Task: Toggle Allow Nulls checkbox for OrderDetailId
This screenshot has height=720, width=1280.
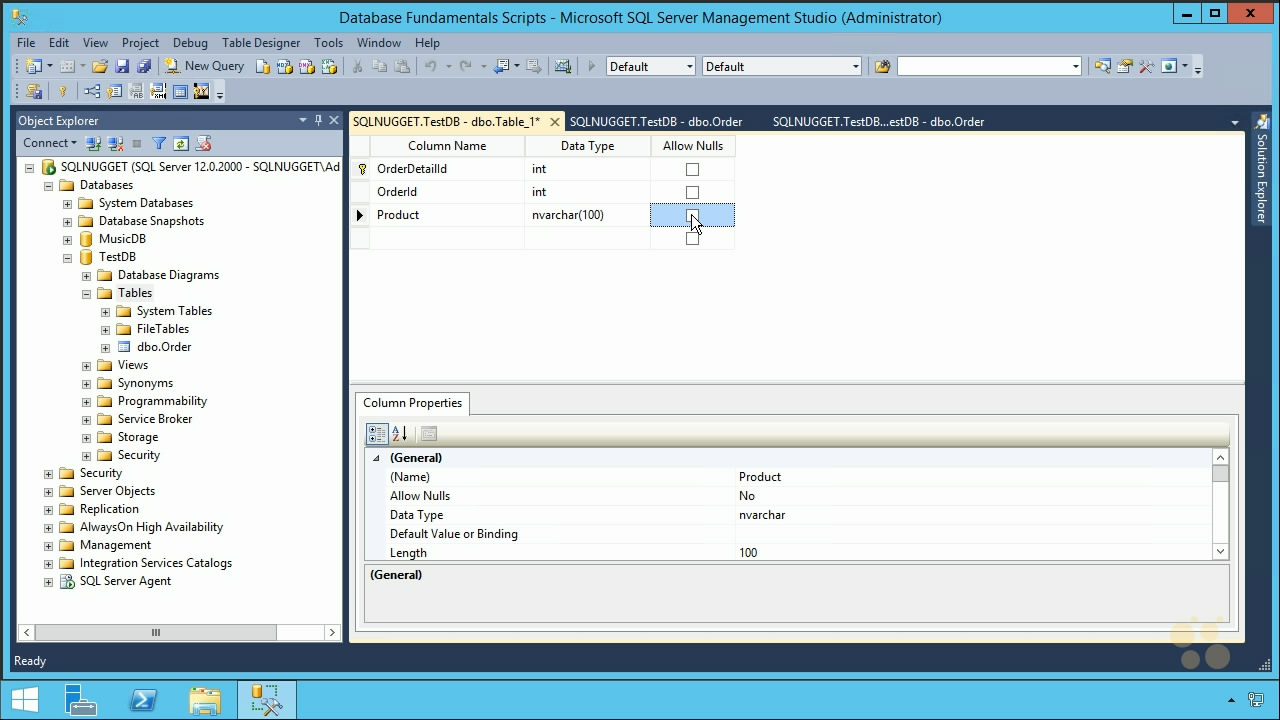Action: click(692, 169)
